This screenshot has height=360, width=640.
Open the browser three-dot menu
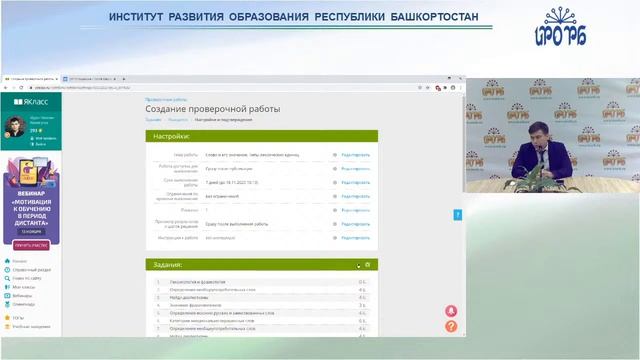pyautogui.click(x=461, y=88)
